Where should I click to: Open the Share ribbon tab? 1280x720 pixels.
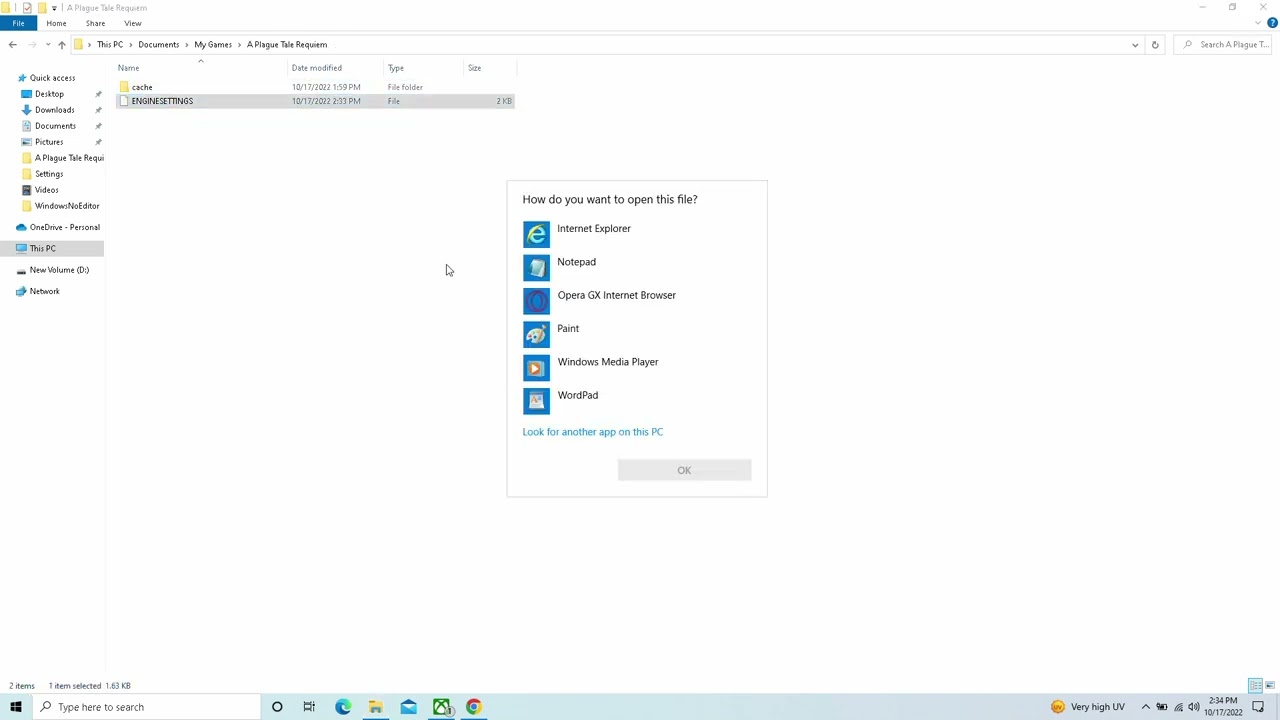[95, 23]
